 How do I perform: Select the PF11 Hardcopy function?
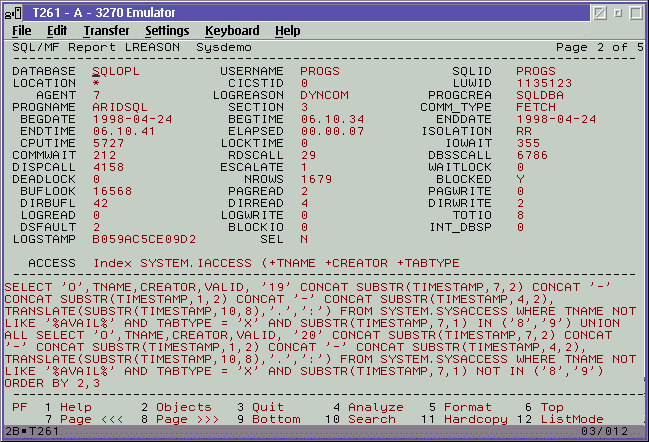(467, 419)
